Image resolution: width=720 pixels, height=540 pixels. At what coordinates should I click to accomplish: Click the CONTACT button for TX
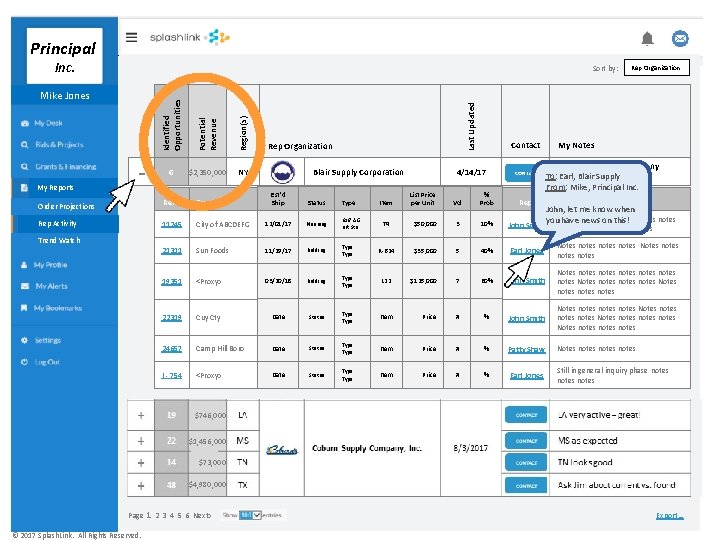pos(526,485)
